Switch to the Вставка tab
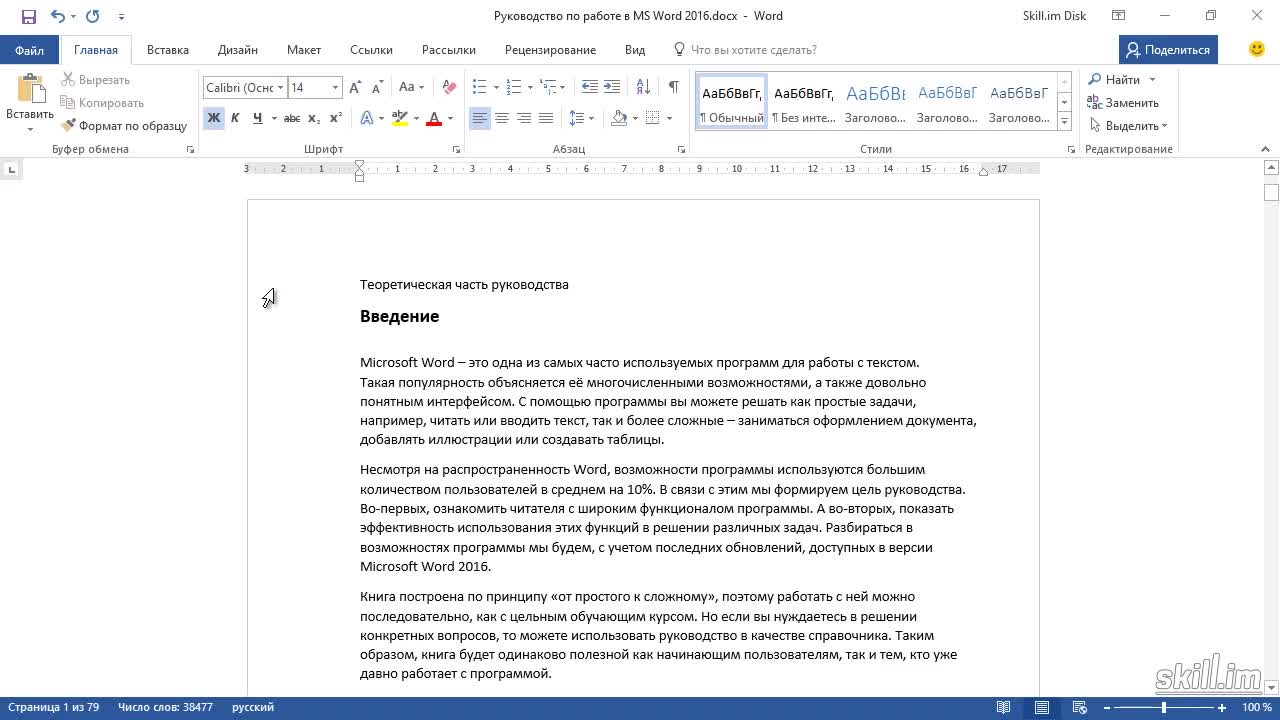This screenshot has height=720, width=1280. pos(168,50)
